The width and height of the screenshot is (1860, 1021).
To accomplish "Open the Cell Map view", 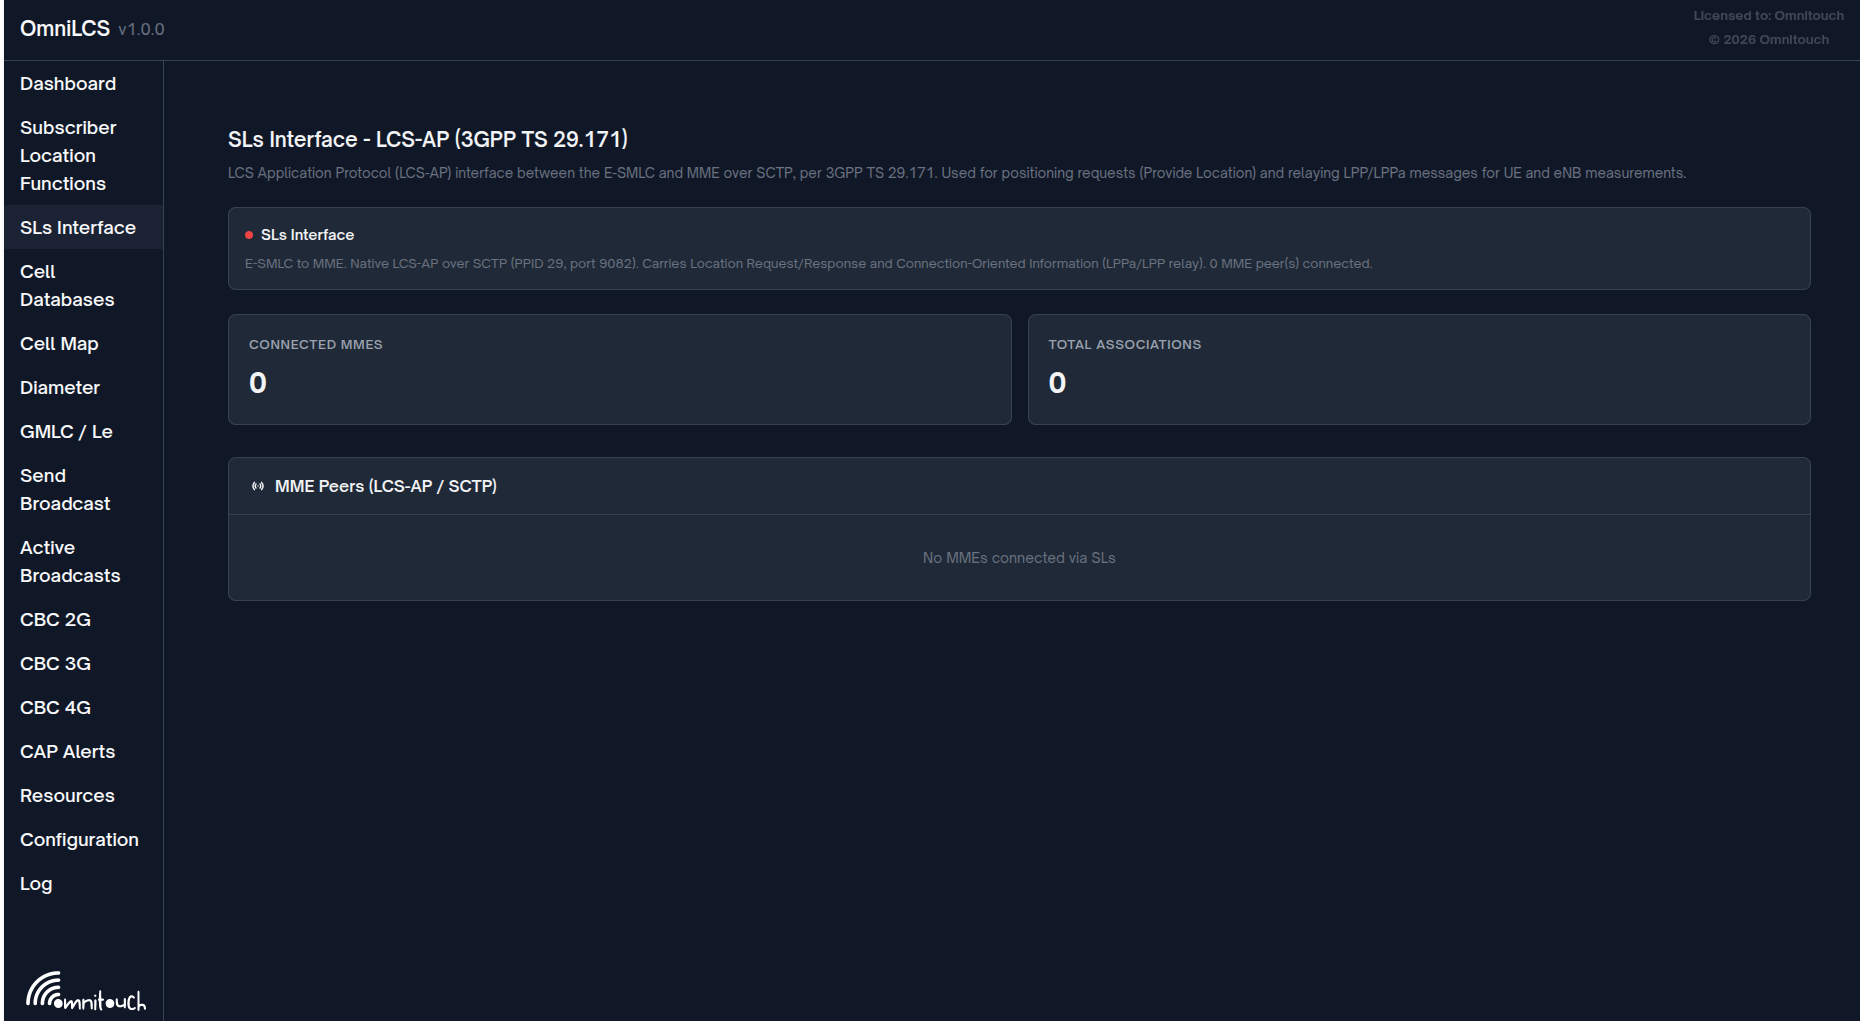I will click(x=59, y=343).
